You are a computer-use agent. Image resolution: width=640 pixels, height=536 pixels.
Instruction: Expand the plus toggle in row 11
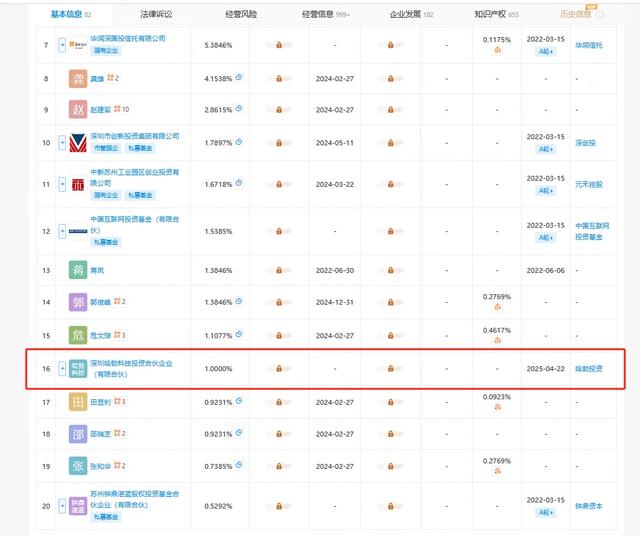(x=62, y=185)
